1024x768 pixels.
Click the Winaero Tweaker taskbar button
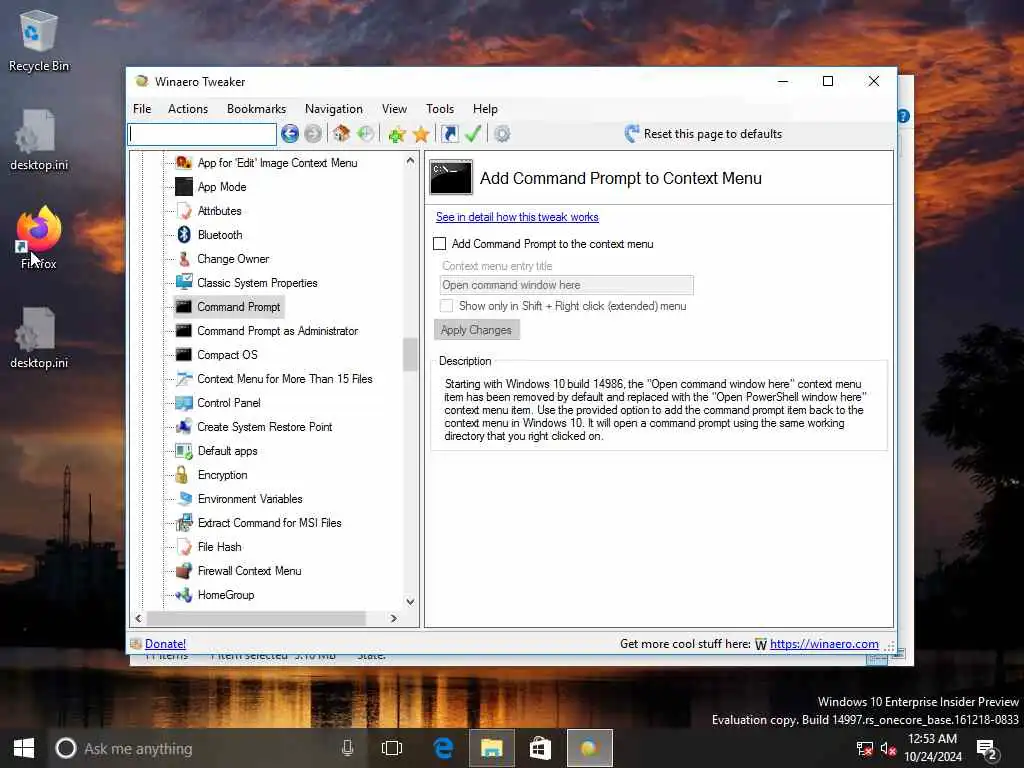(589, 748)
